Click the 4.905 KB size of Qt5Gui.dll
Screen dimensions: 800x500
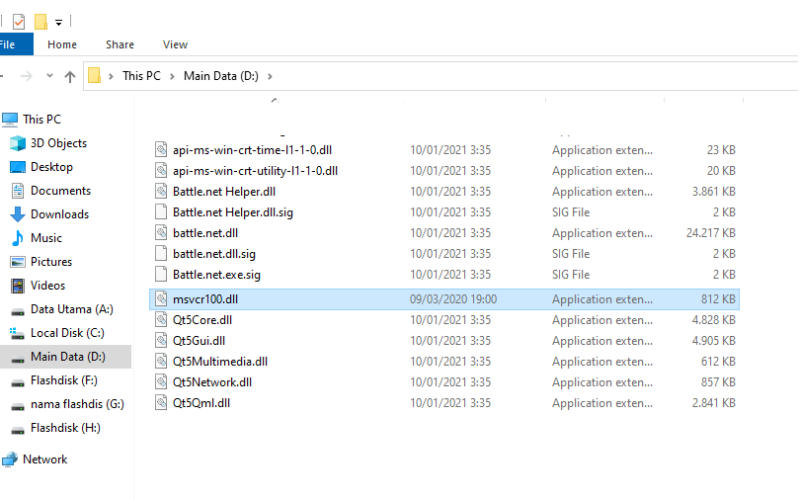[x=713, y=341]
